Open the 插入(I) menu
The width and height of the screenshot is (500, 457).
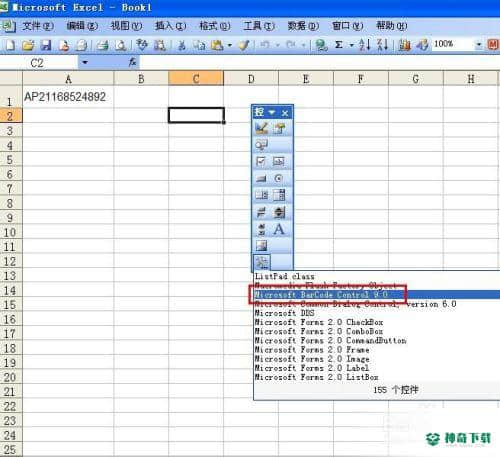pos(170,26)
